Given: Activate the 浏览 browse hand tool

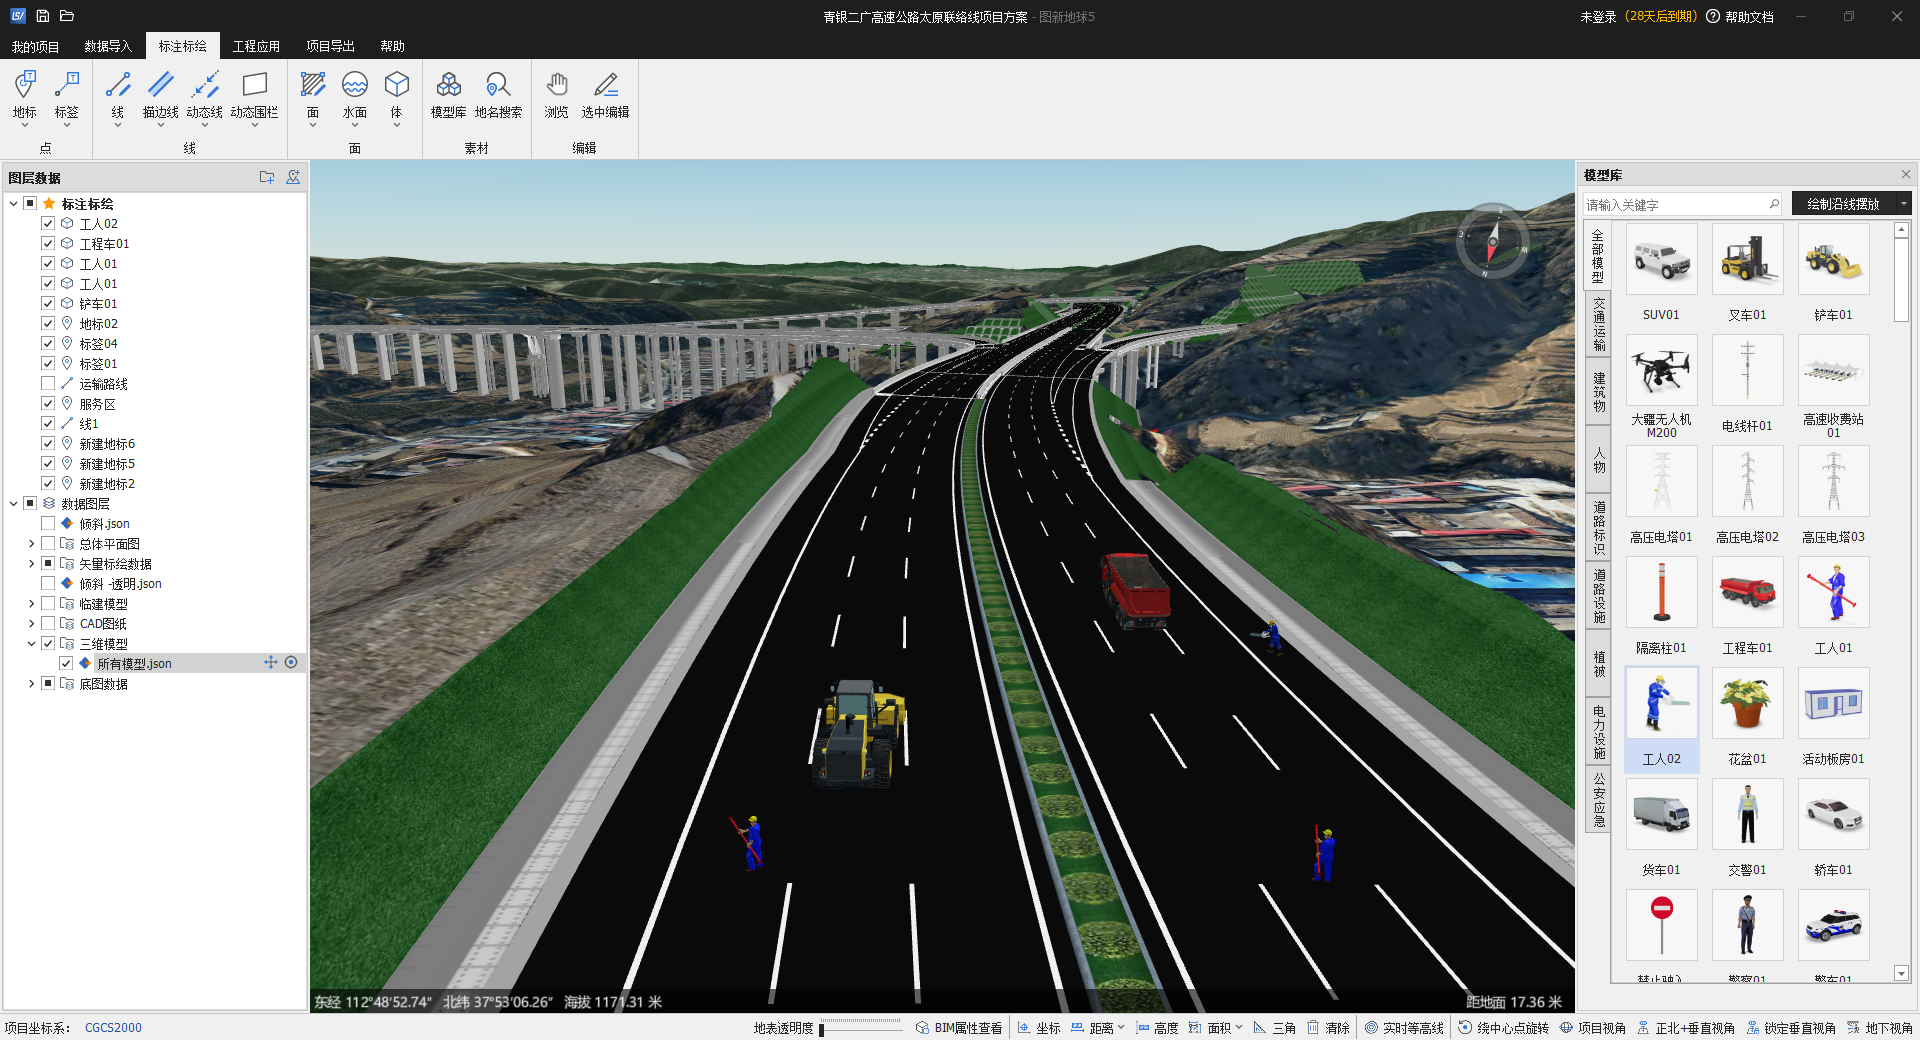Looking at the screenshot, I should tap(556, 95).
